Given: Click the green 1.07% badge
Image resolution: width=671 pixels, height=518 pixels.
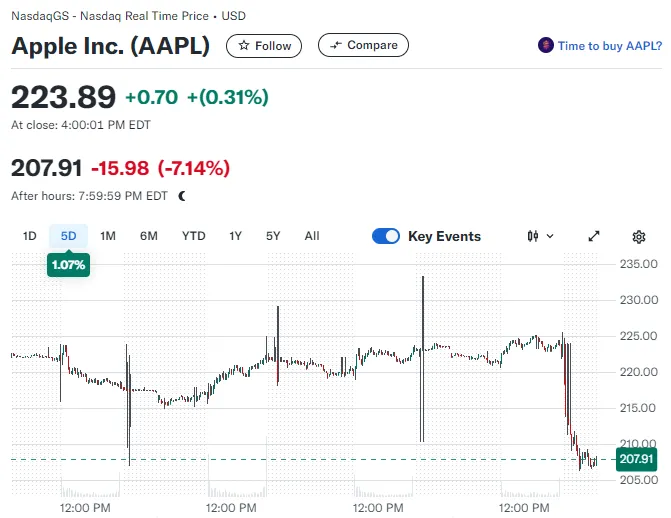Looking at the screenshot, I should pyautogui.click(x=69, y=265).
